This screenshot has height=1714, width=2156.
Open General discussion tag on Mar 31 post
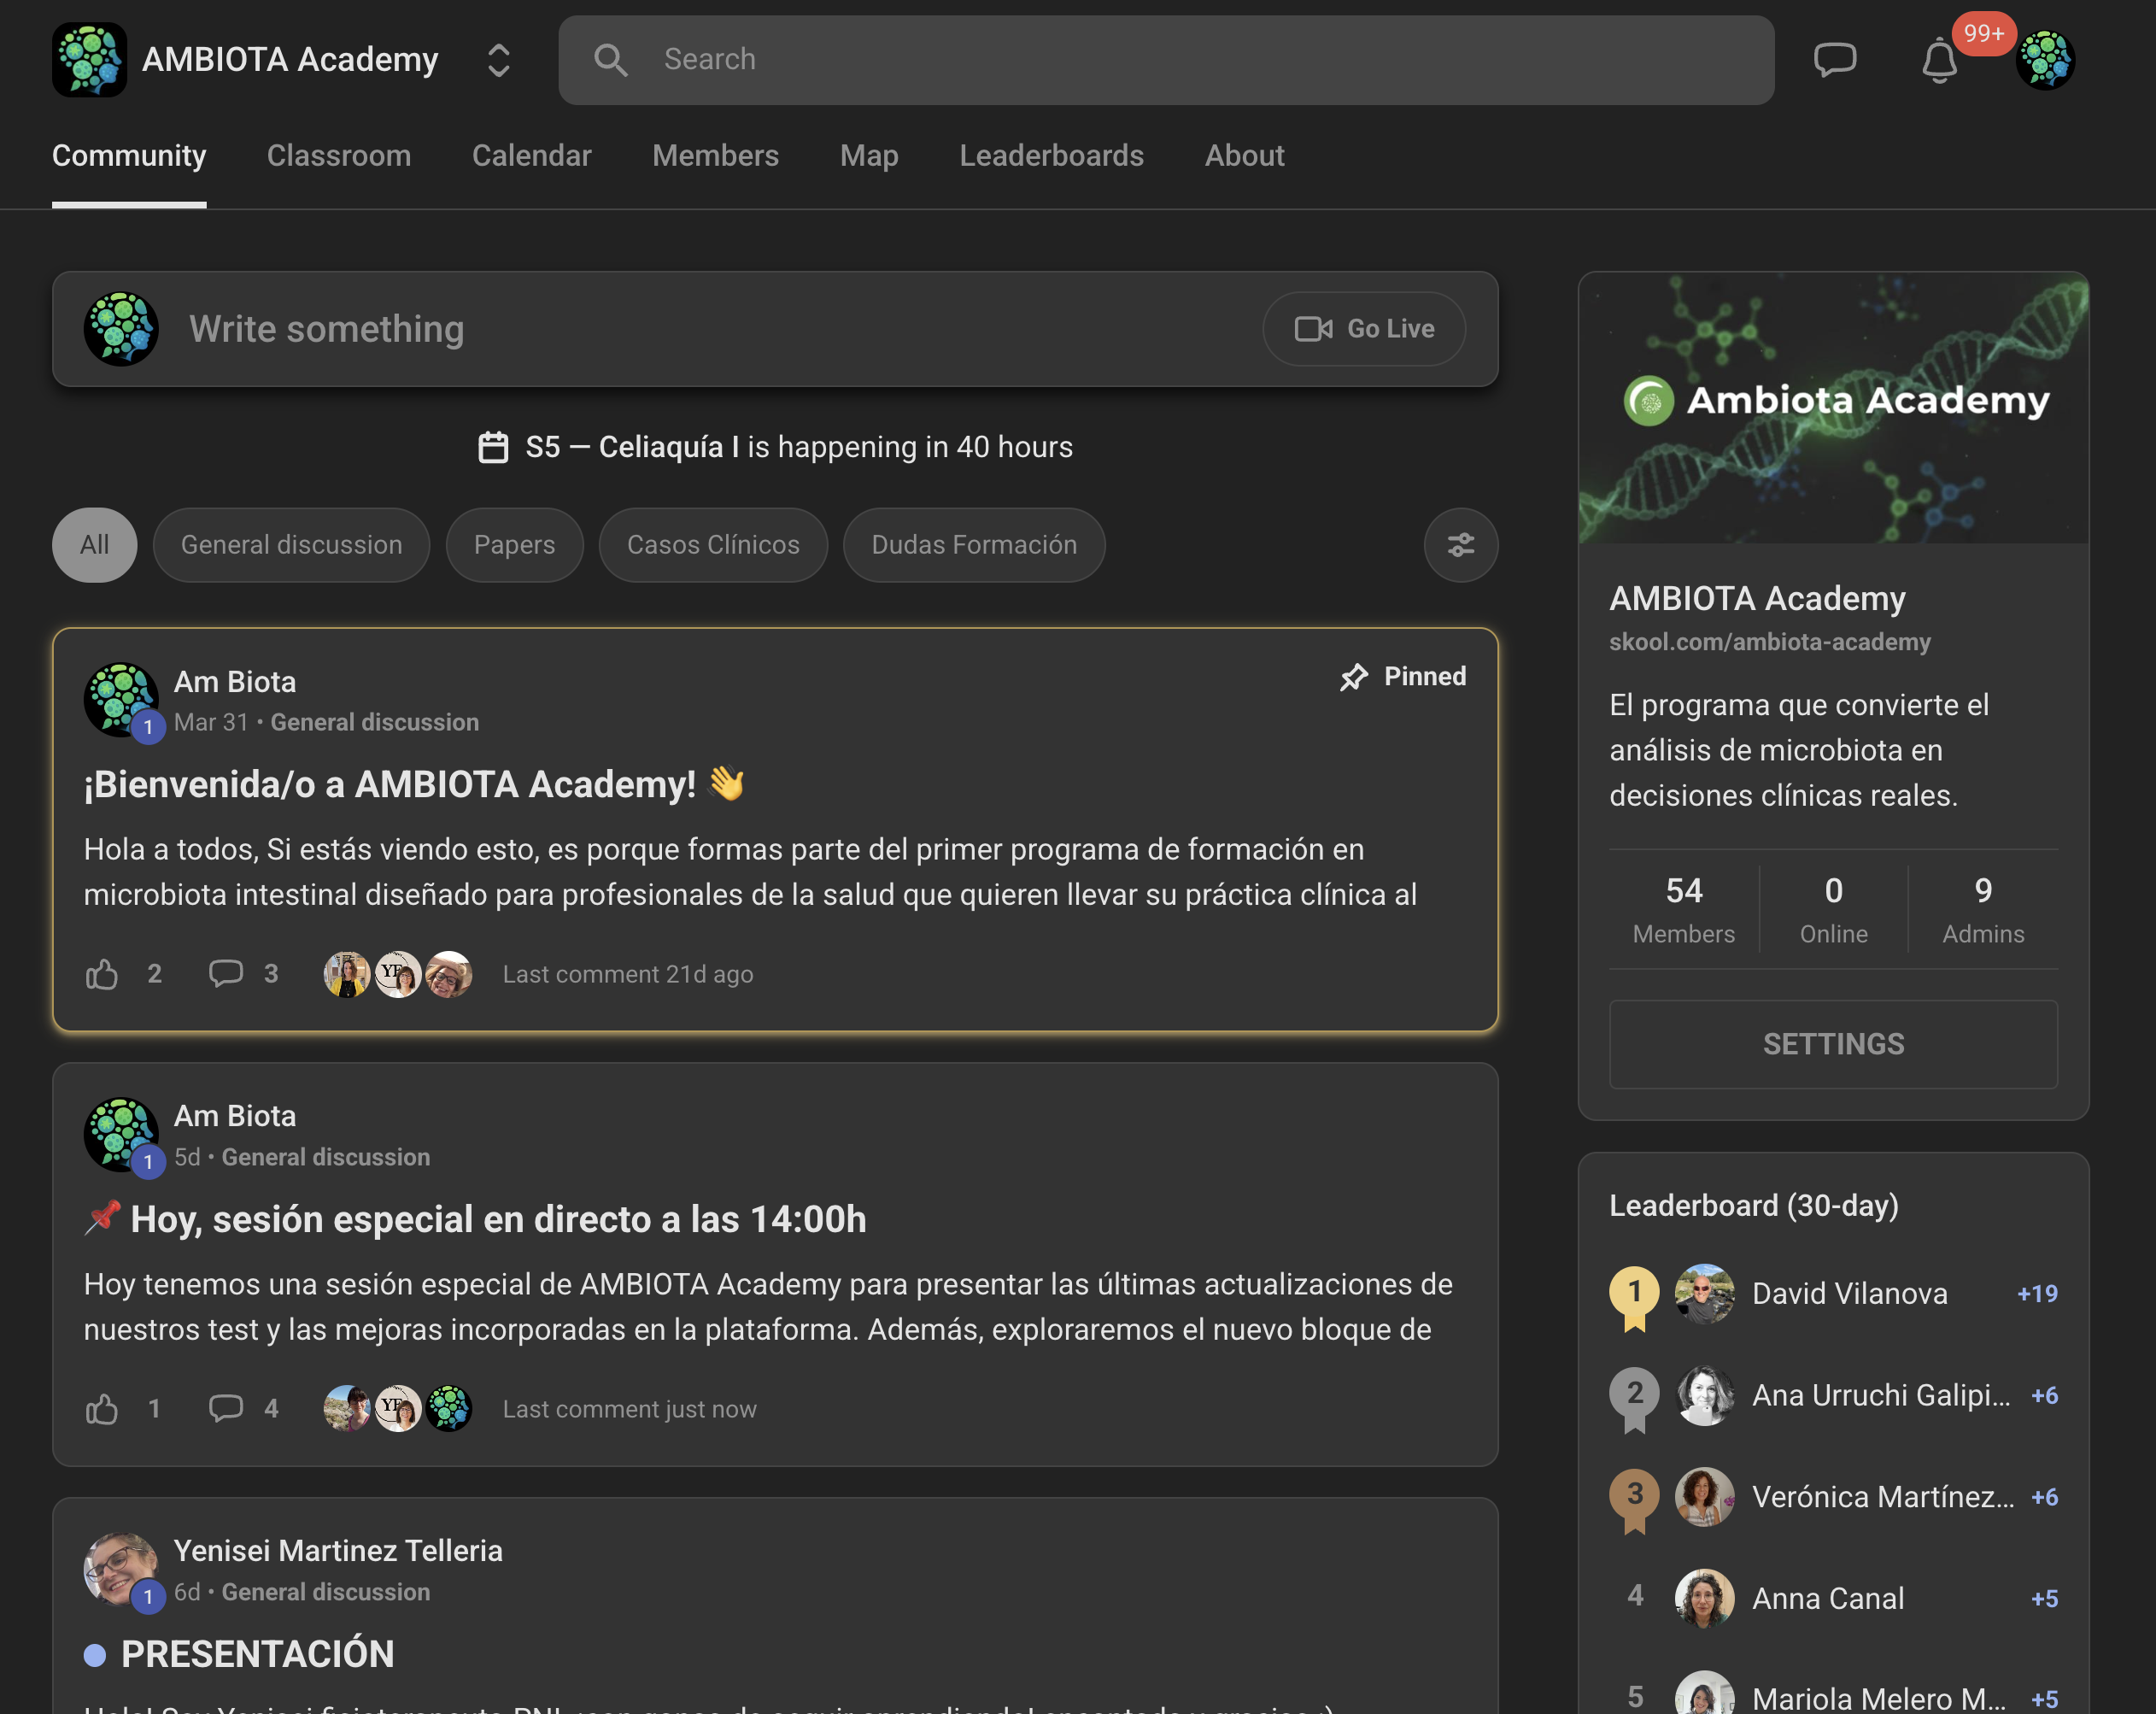point(374,722)
